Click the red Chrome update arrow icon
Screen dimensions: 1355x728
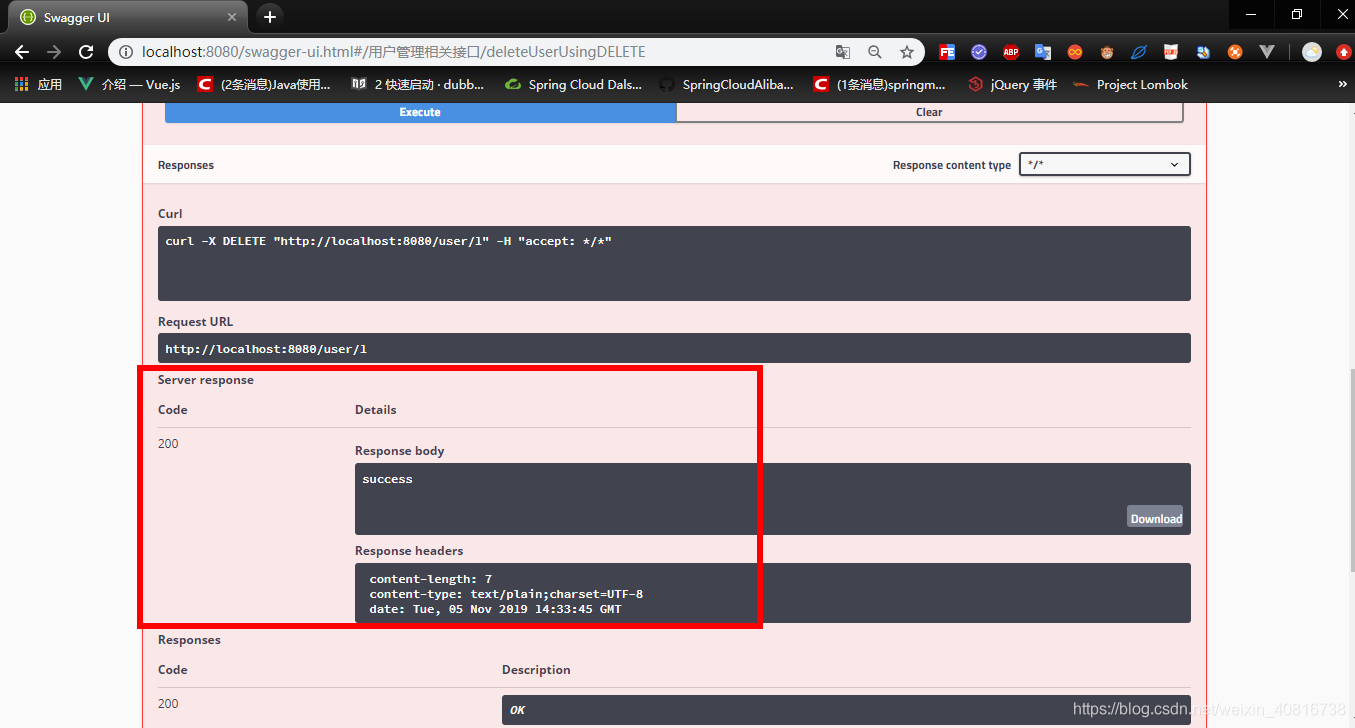point(1343,52)
